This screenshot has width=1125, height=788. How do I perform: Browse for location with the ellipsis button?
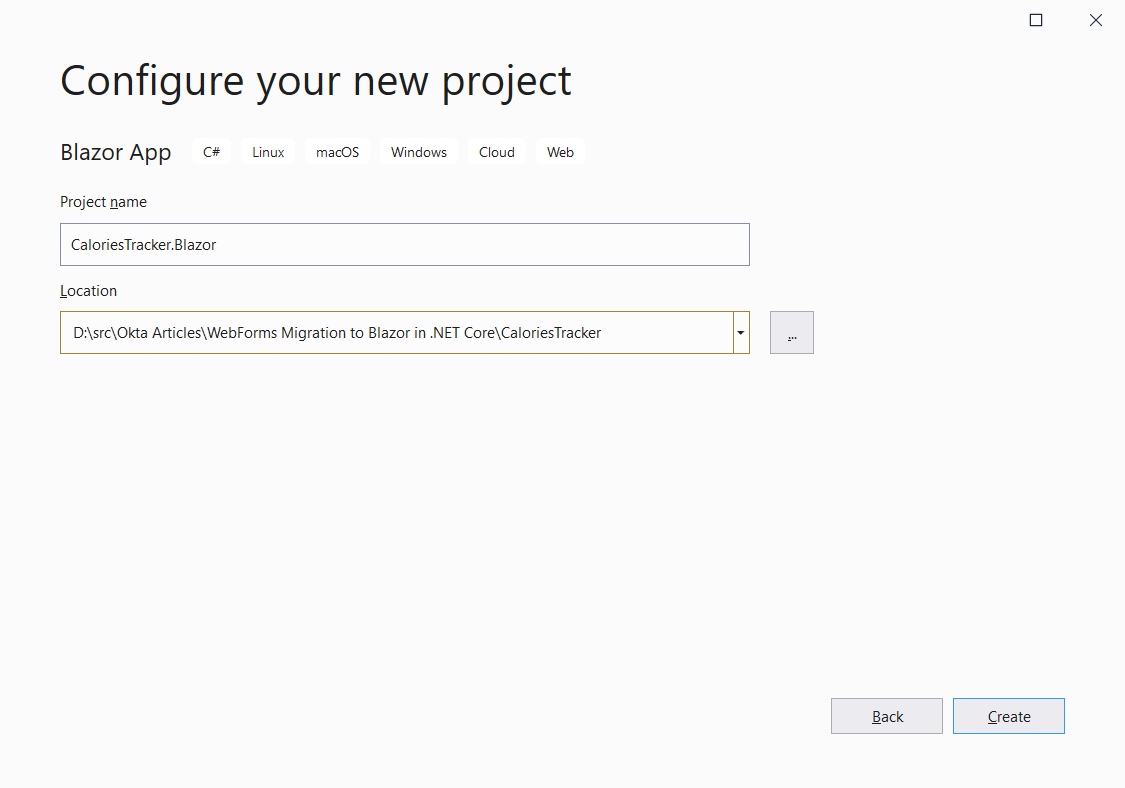[791, 333]
